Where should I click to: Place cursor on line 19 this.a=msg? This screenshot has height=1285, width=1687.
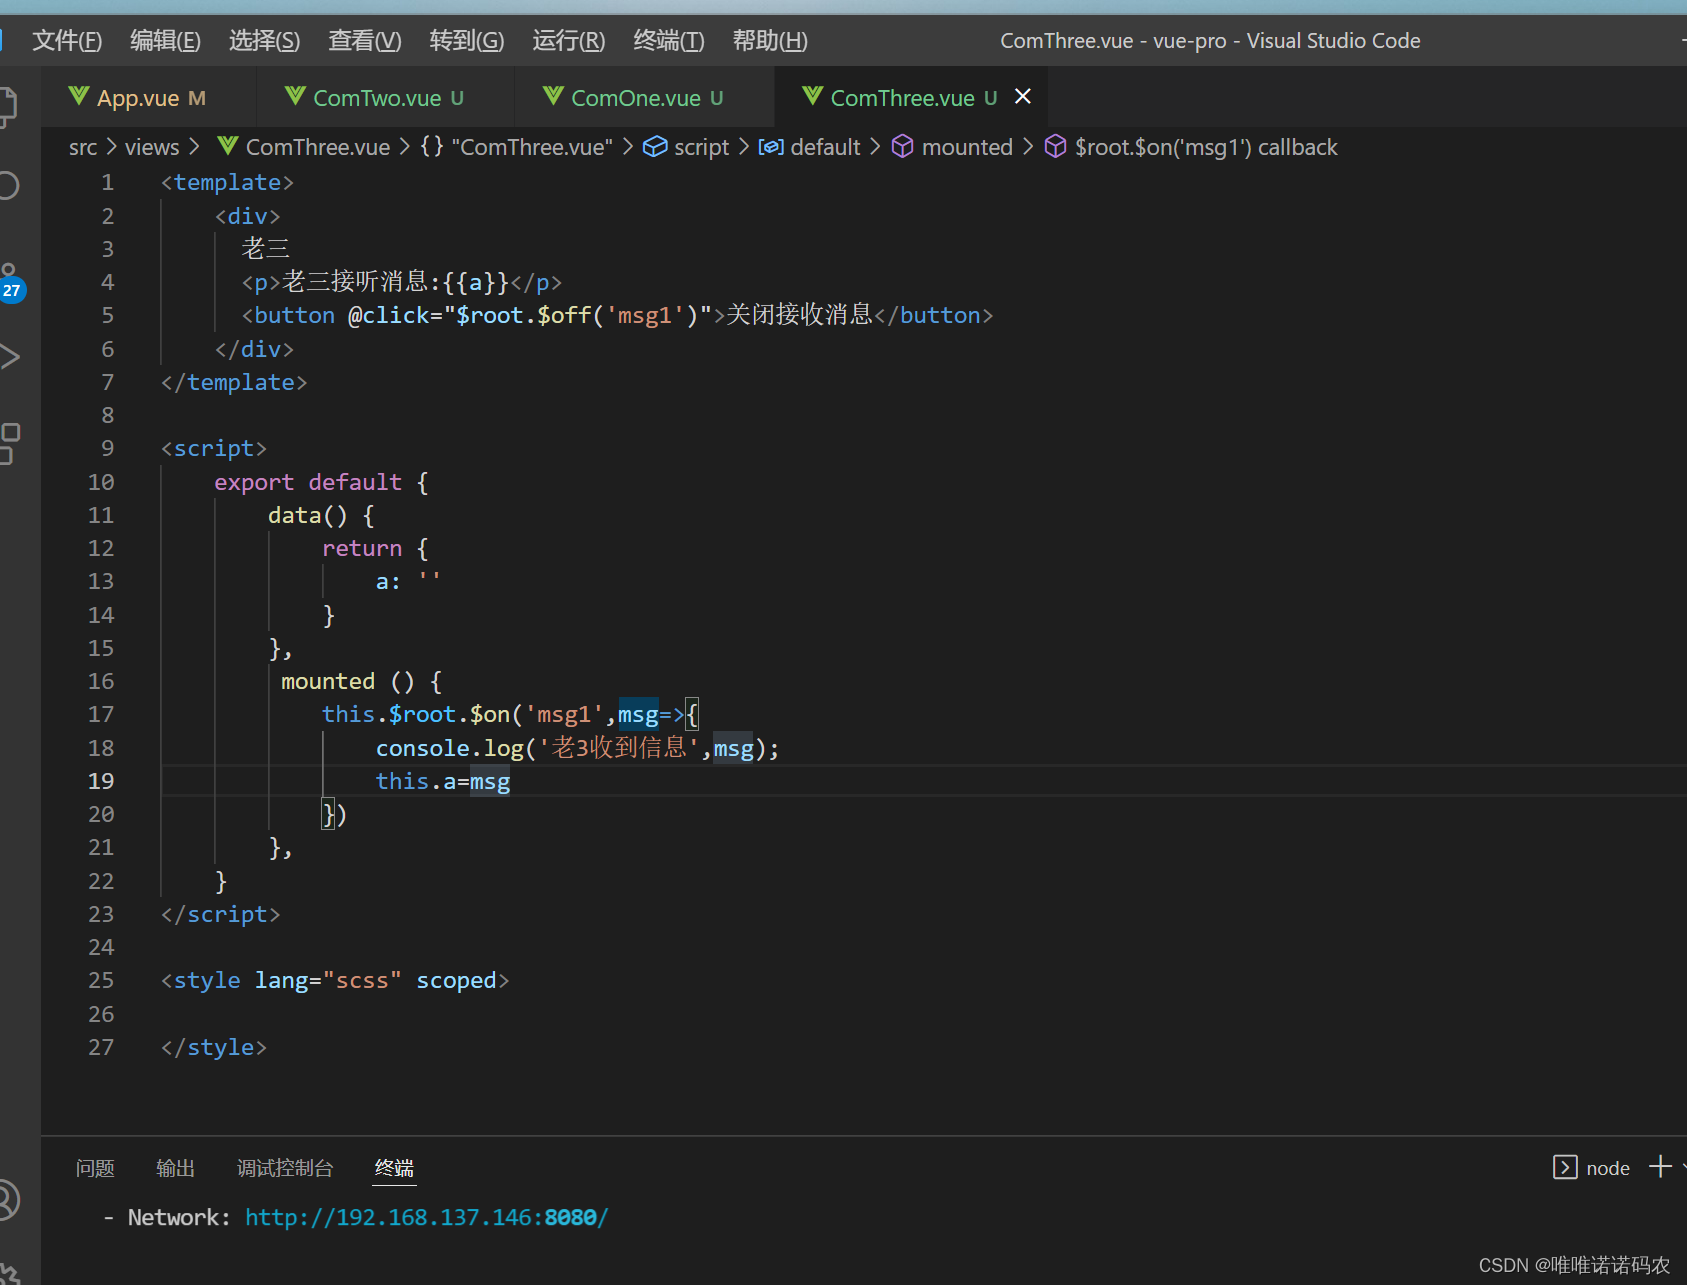pyautogui.click(x=443, y=781)
